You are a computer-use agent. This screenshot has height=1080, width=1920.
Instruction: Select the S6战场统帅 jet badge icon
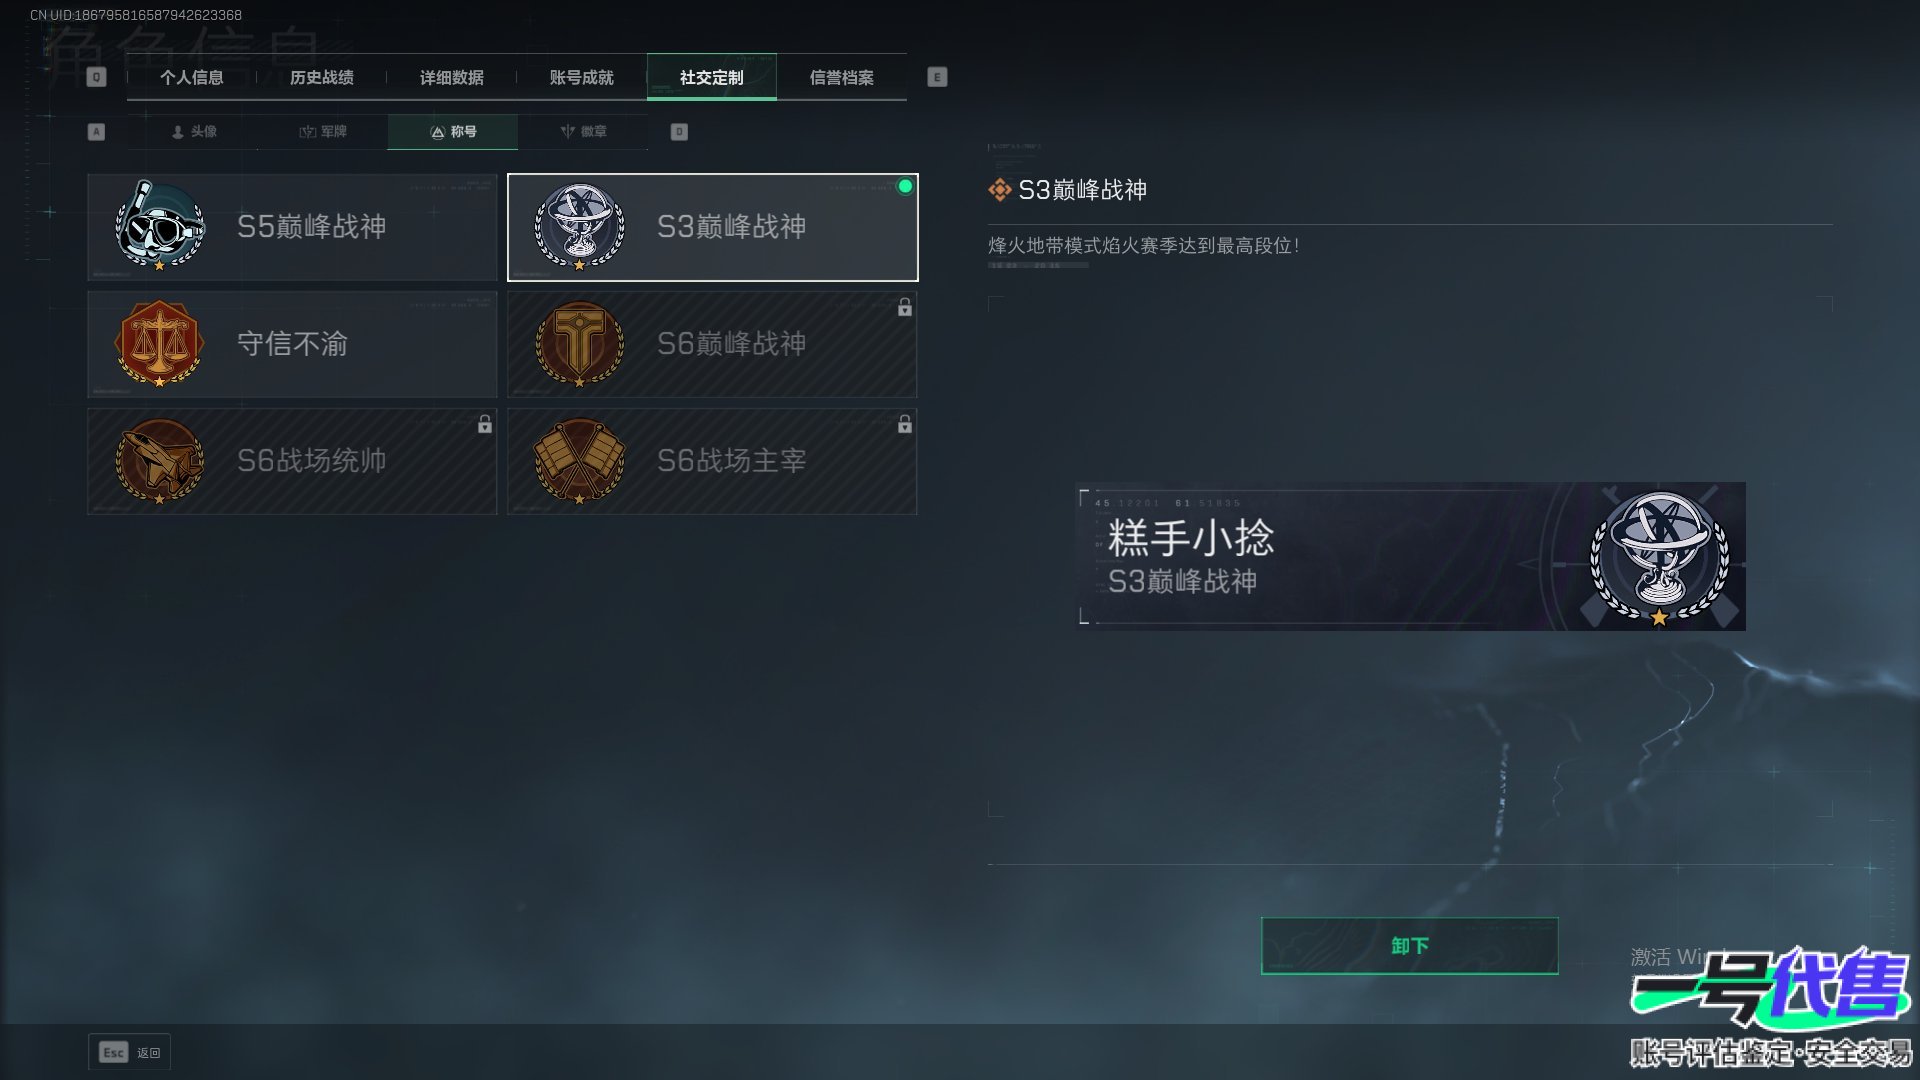tap(160, 460)
